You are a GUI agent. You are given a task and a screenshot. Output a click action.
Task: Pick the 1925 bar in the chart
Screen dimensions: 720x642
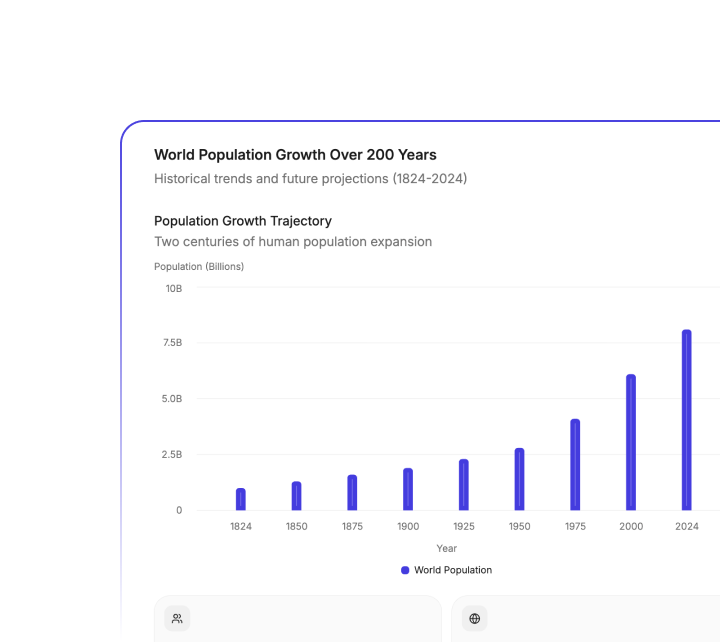[x=464, y=485]
